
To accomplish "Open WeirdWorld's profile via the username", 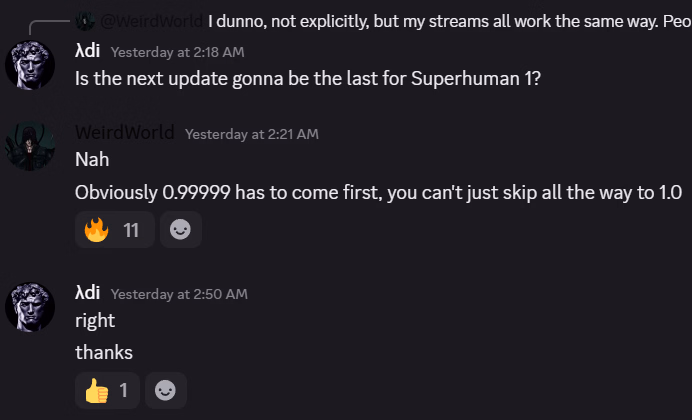I will (x=124, y=133).
